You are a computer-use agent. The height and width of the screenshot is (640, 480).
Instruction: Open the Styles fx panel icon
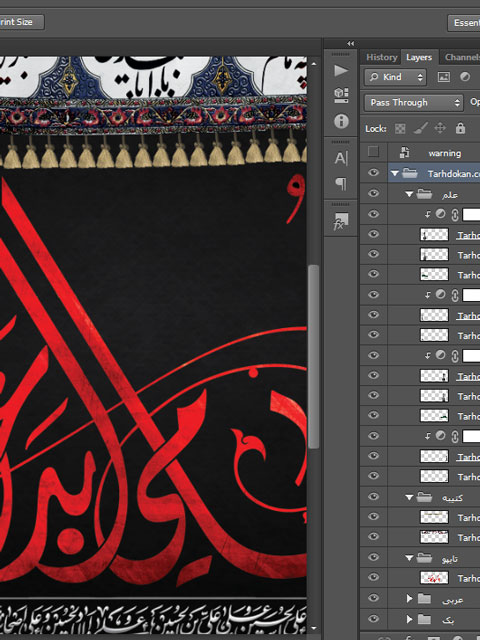coord(340,222)
